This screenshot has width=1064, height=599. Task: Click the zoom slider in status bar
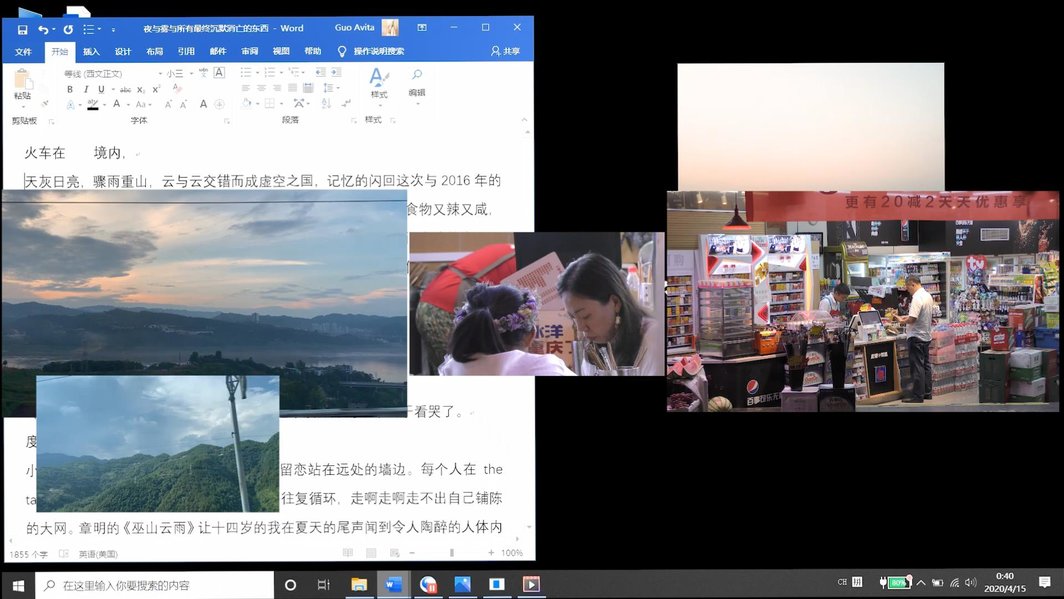tap(451, 553)
